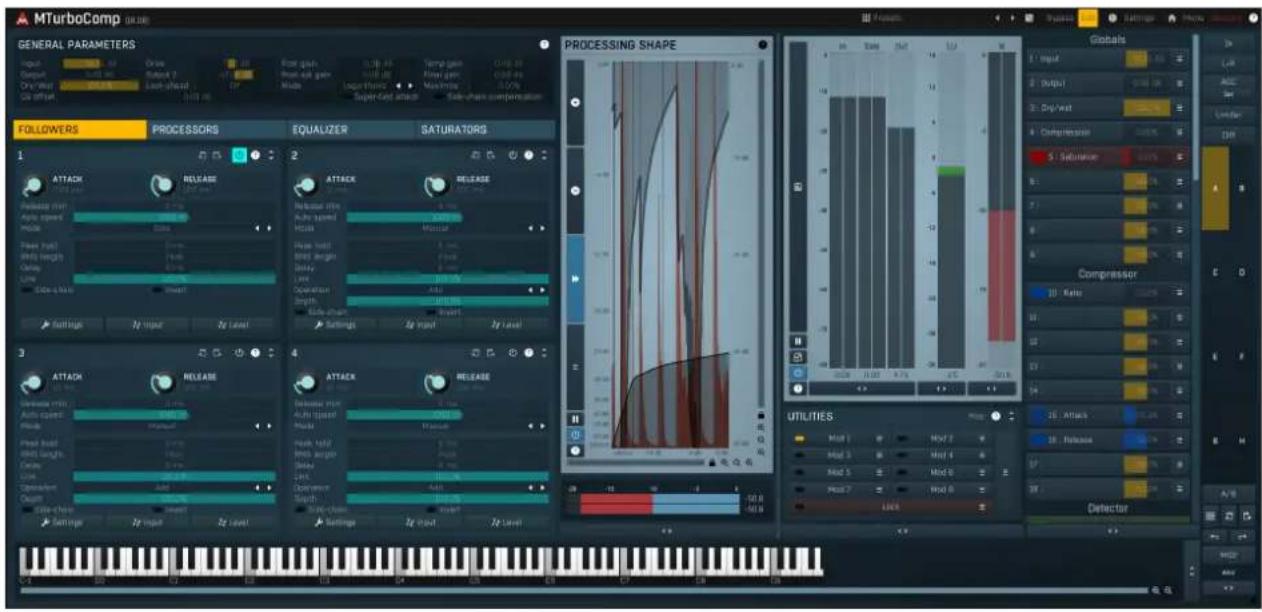Switch to the Equalizer tab
The height and width of the screenshot is (612, 1262).
click(x=350, y=129)
